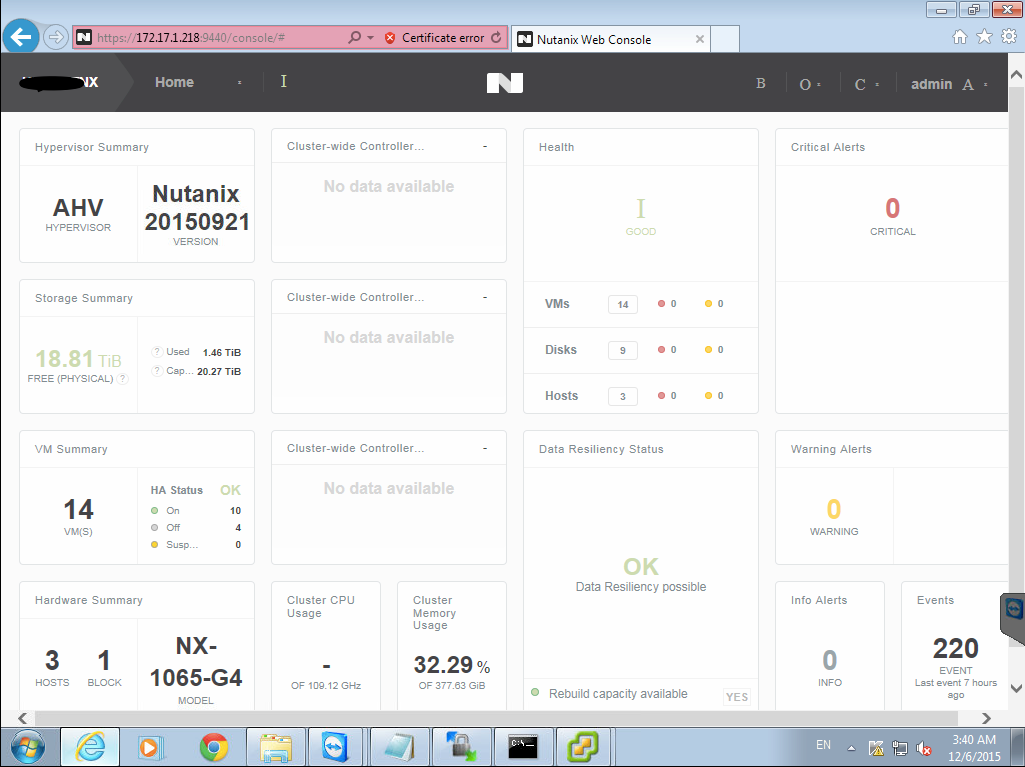Click the 32.29% memory usage value
This screenshot has width=1025, height=767.
452,665
